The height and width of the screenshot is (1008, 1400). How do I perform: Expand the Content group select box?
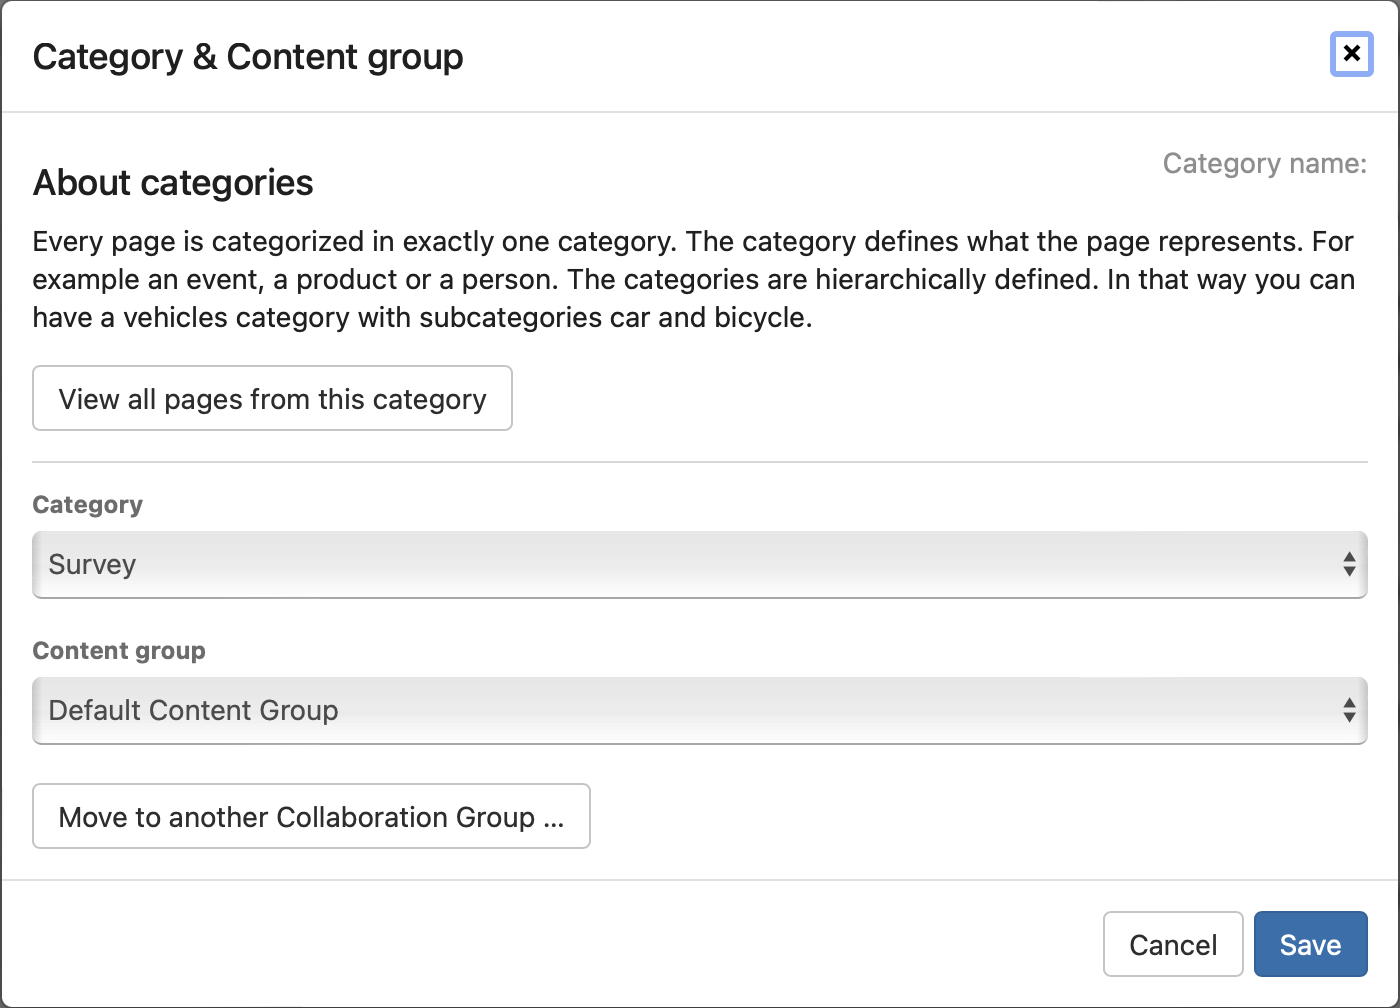pos(698,711)
